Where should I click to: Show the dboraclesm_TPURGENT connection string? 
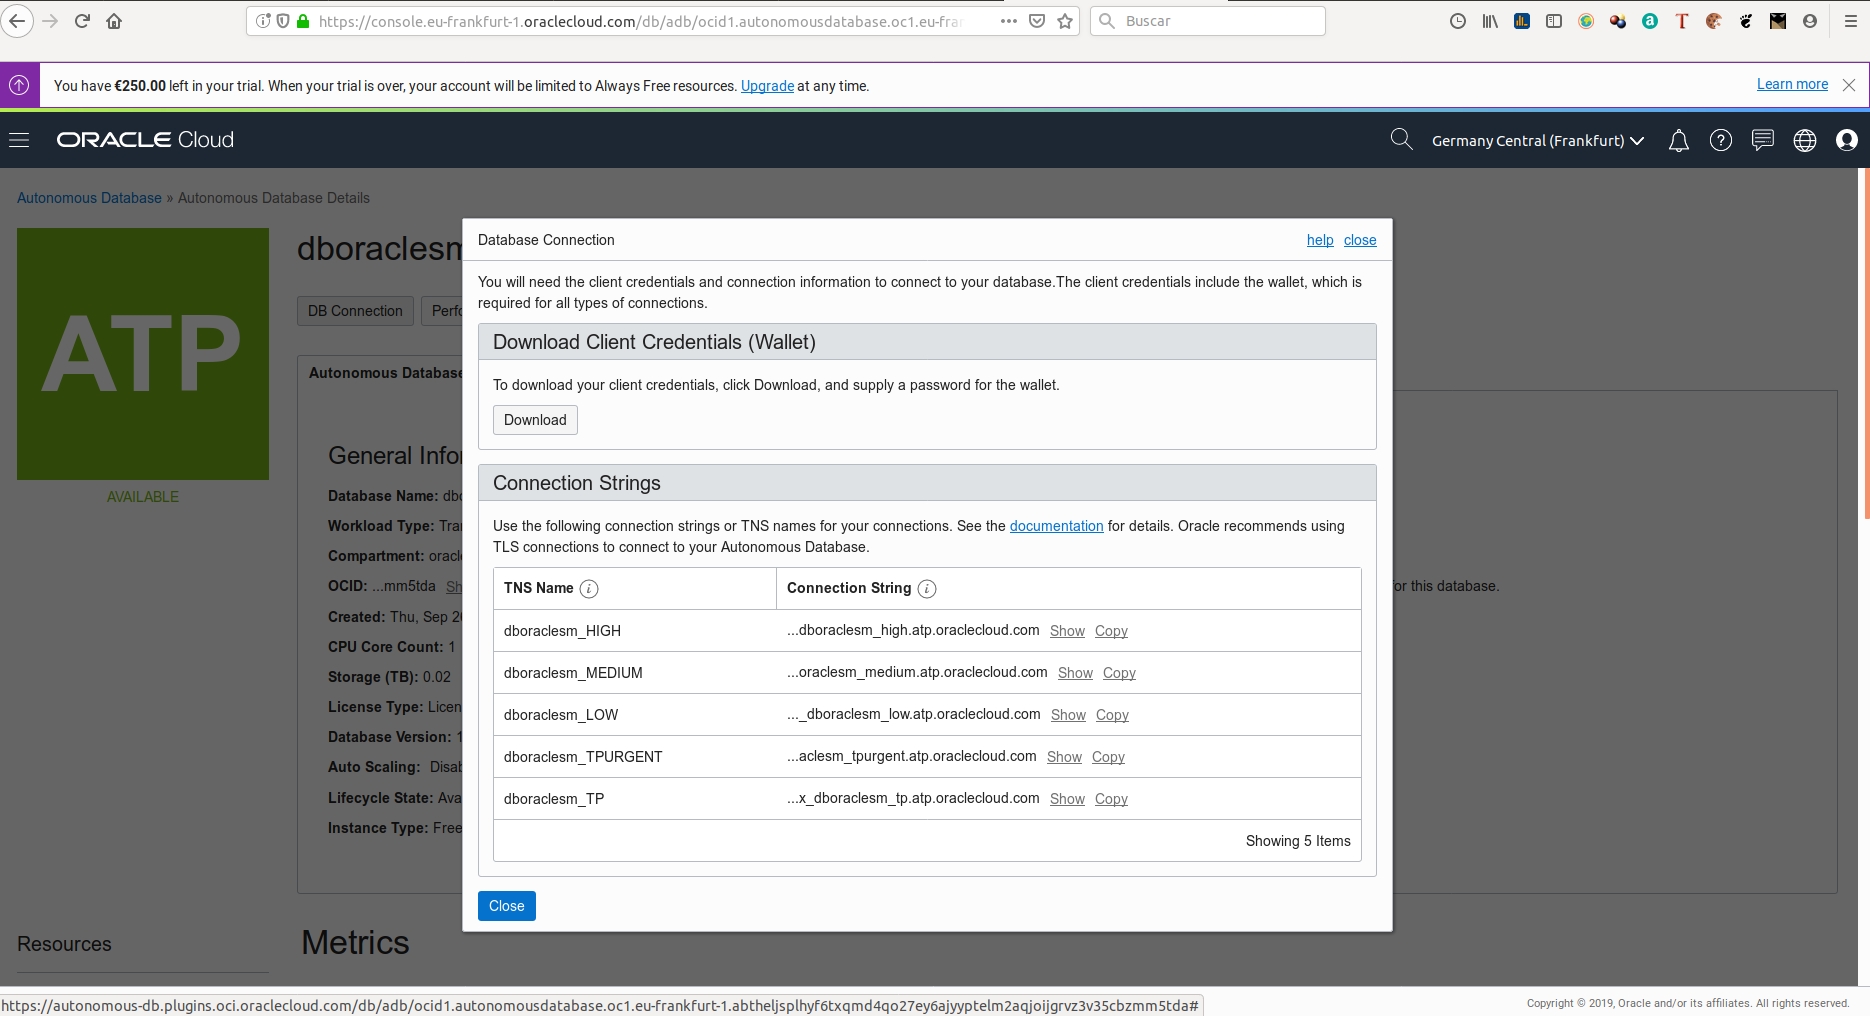pos(1064,757)
